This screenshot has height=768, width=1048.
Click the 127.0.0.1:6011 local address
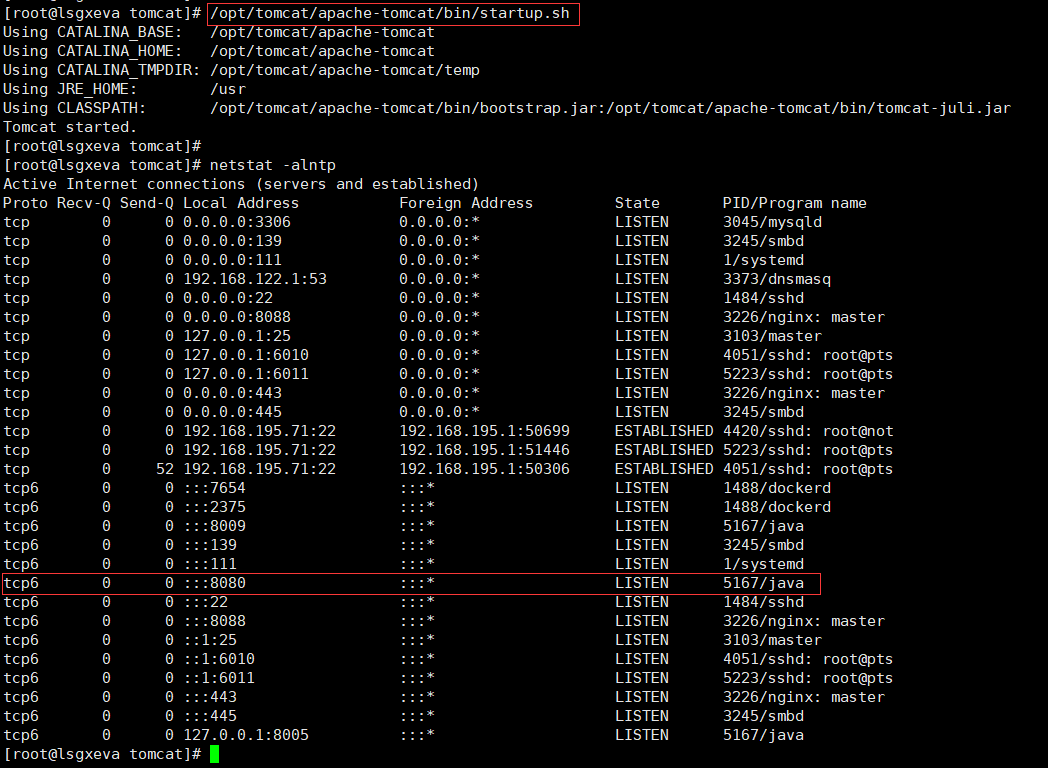[246, 374]
